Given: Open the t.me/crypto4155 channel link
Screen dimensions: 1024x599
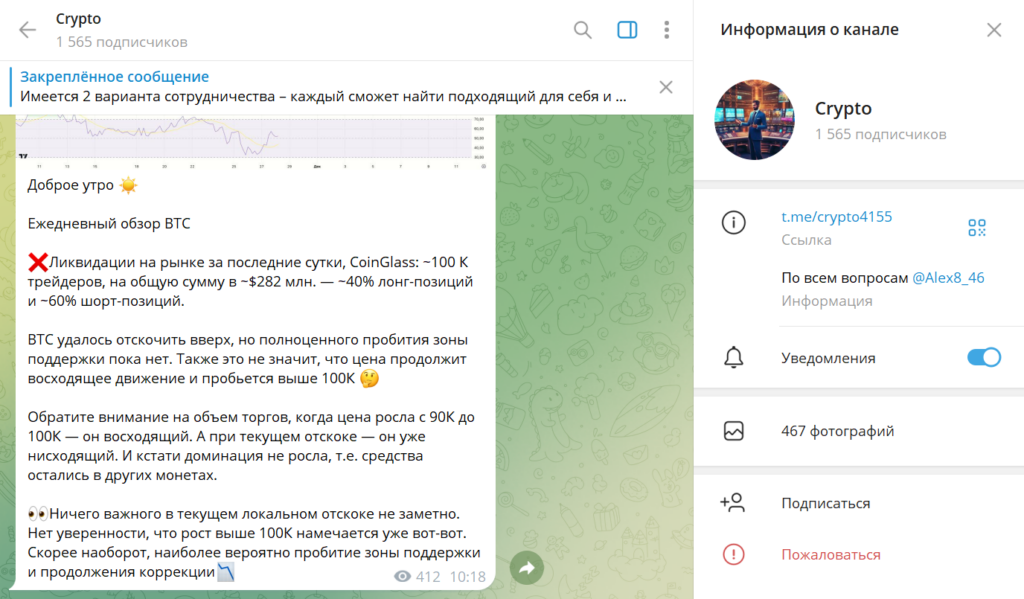Looking at the screenshot, I should point(837,217).
